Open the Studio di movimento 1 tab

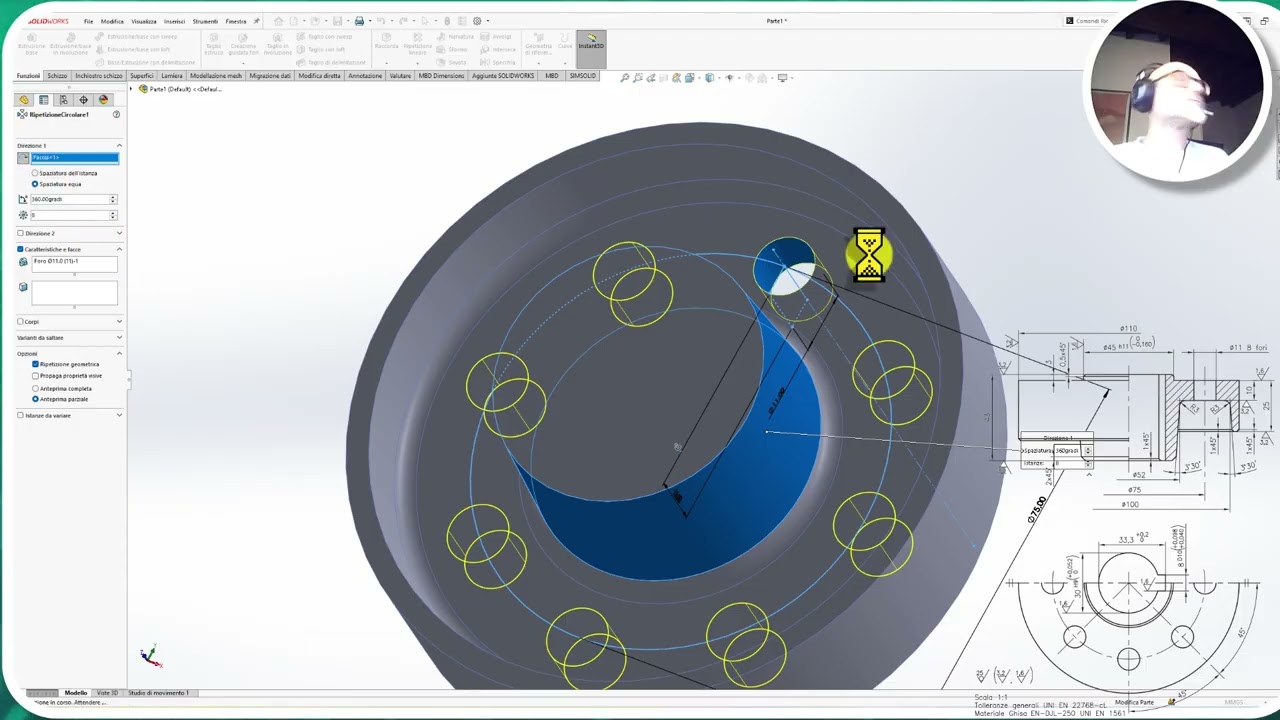point(158,693)
